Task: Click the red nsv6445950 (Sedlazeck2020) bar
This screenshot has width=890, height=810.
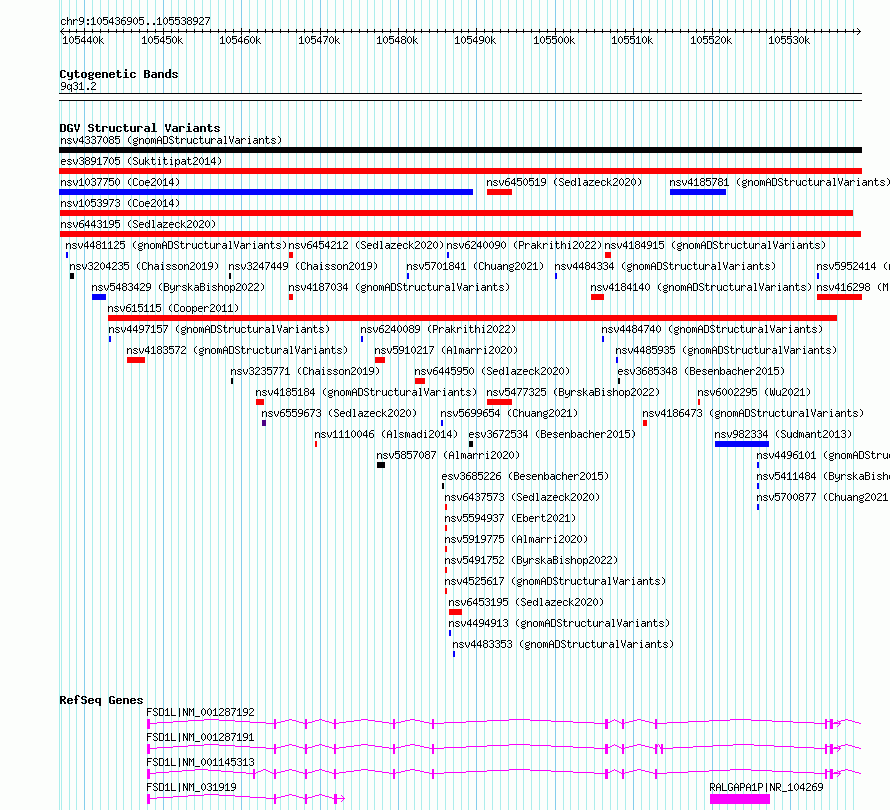Action: click(420, 381)
